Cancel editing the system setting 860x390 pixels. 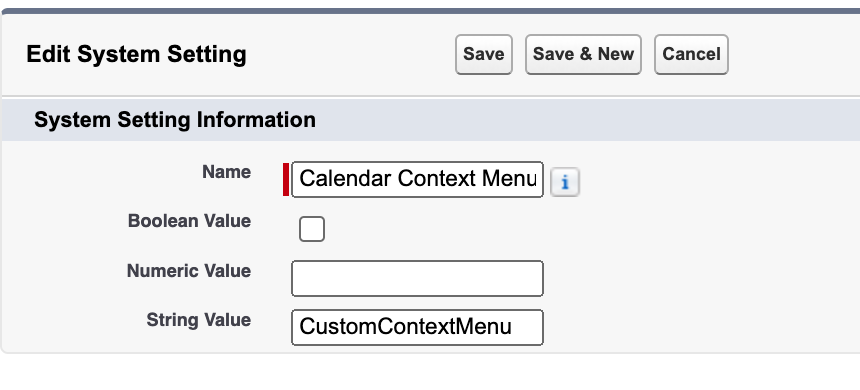tap(691, 54)
